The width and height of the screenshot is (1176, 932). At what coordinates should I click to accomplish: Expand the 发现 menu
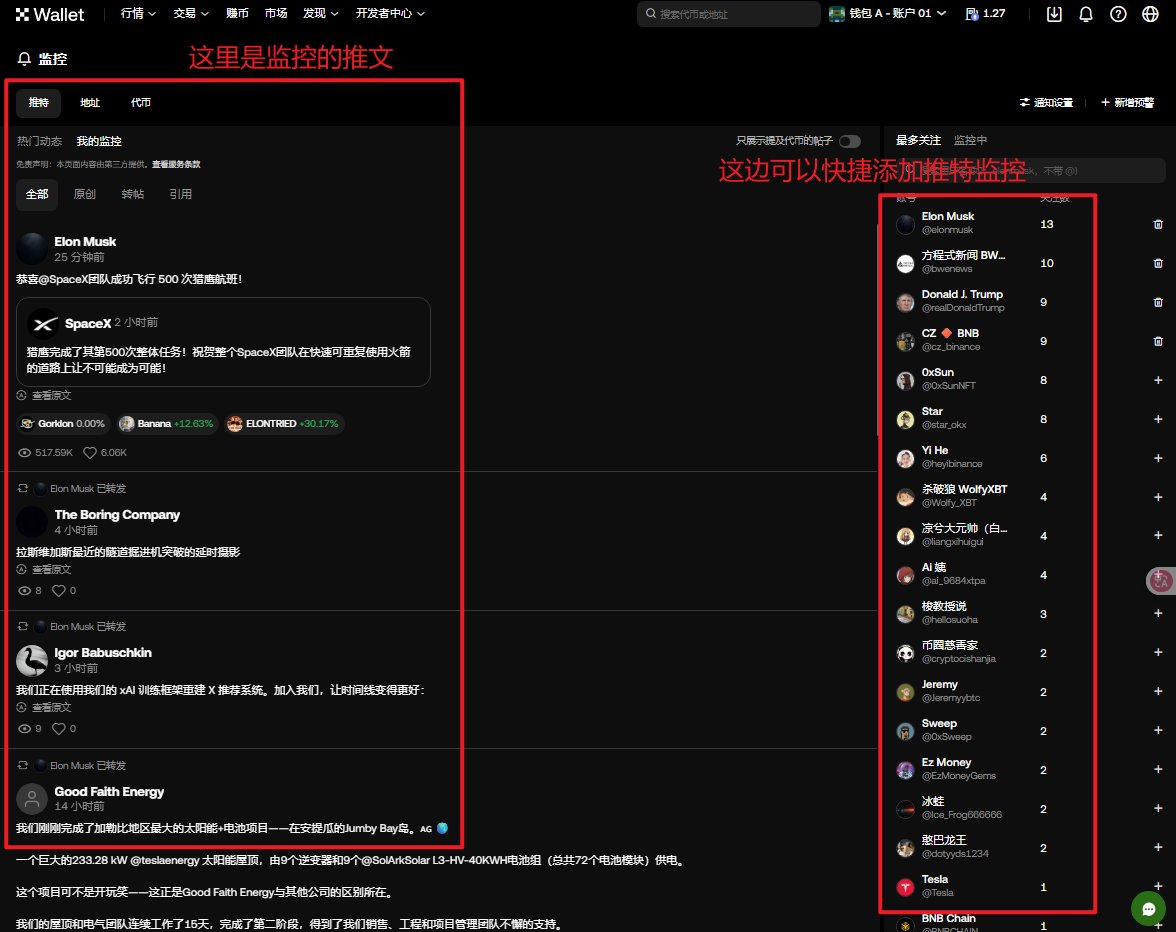320,13
